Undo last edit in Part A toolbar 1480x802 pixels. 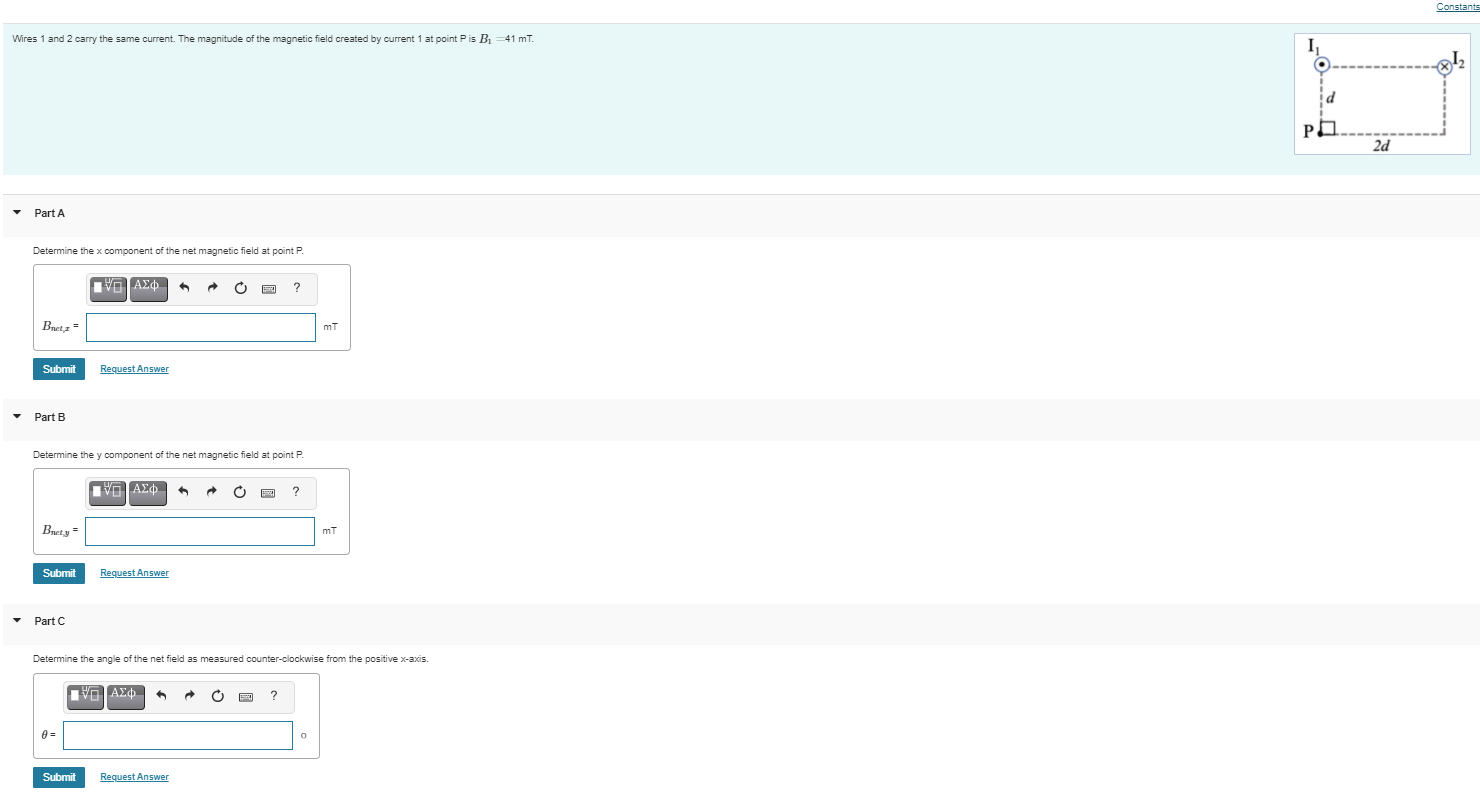pyautogui.click(x=184, y=288)
